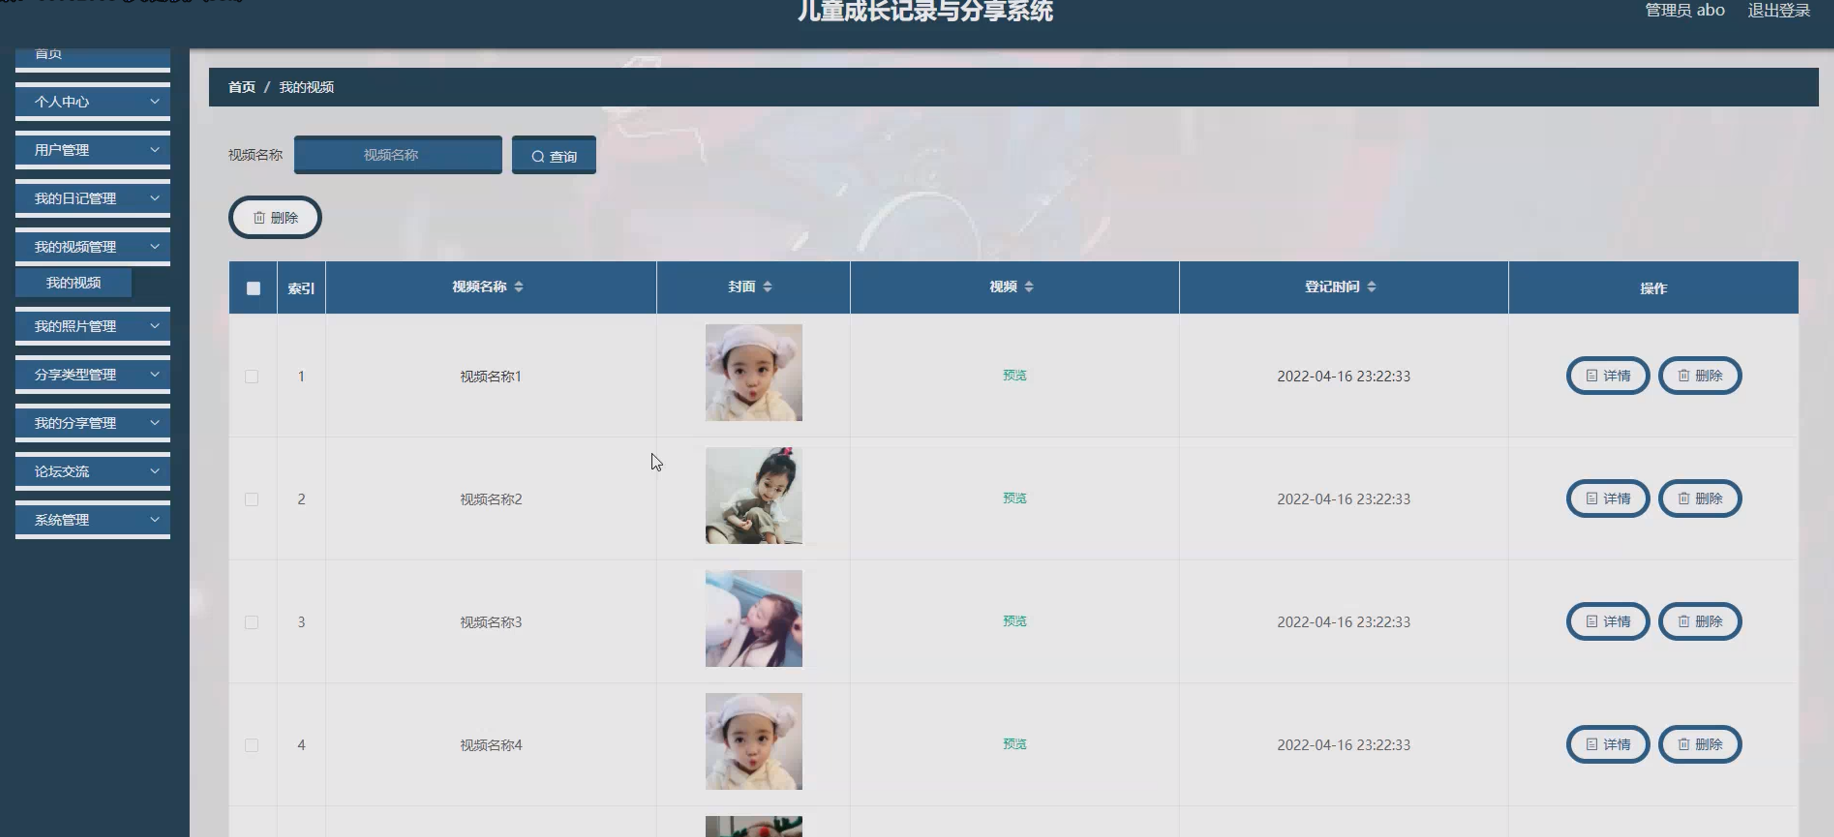Click the 索引 column header
This screenshot has width=1834, height=837.
[x=301, y=289]
